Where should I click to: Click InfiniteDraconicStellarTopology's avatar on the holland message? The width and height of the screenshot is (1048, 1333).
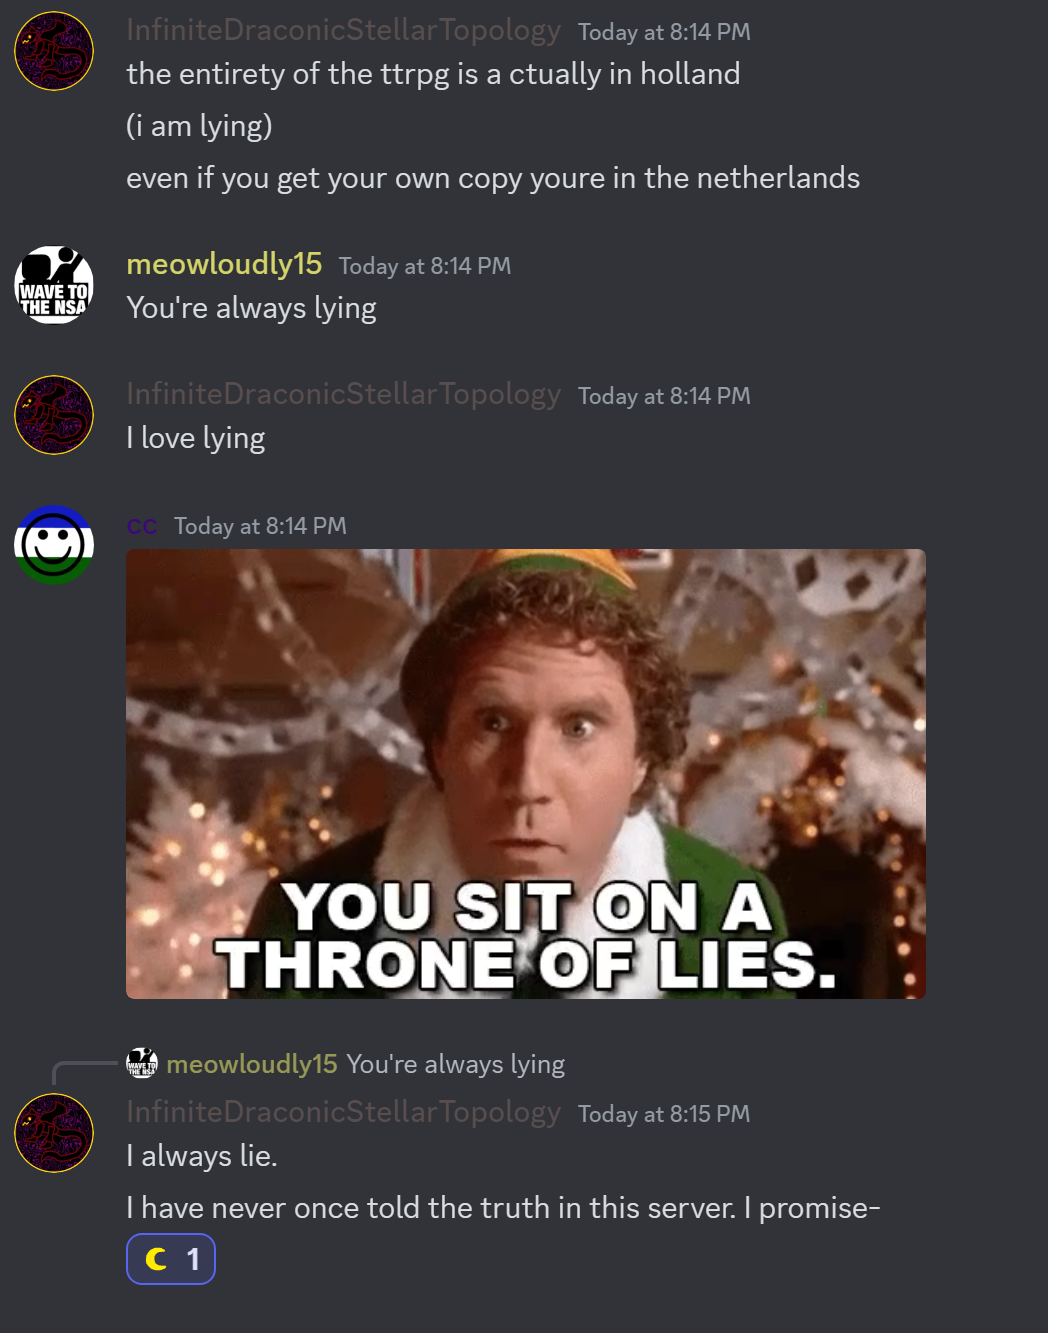[54, 51]
